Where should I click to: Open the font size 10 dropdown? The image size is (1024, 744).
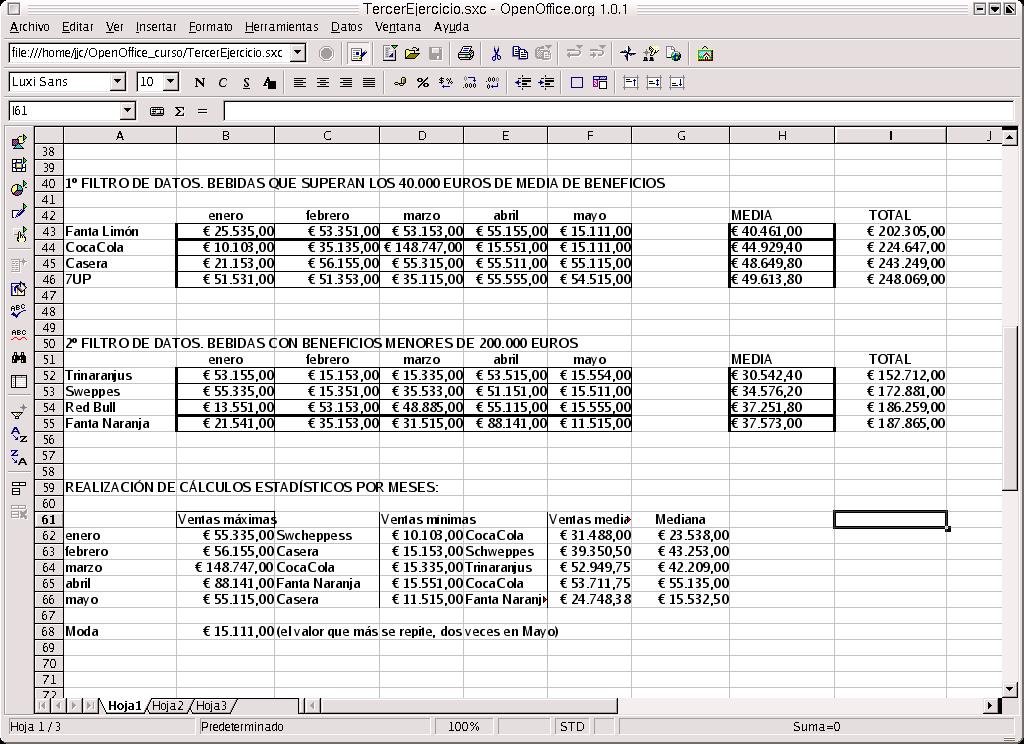pos(170,82)
